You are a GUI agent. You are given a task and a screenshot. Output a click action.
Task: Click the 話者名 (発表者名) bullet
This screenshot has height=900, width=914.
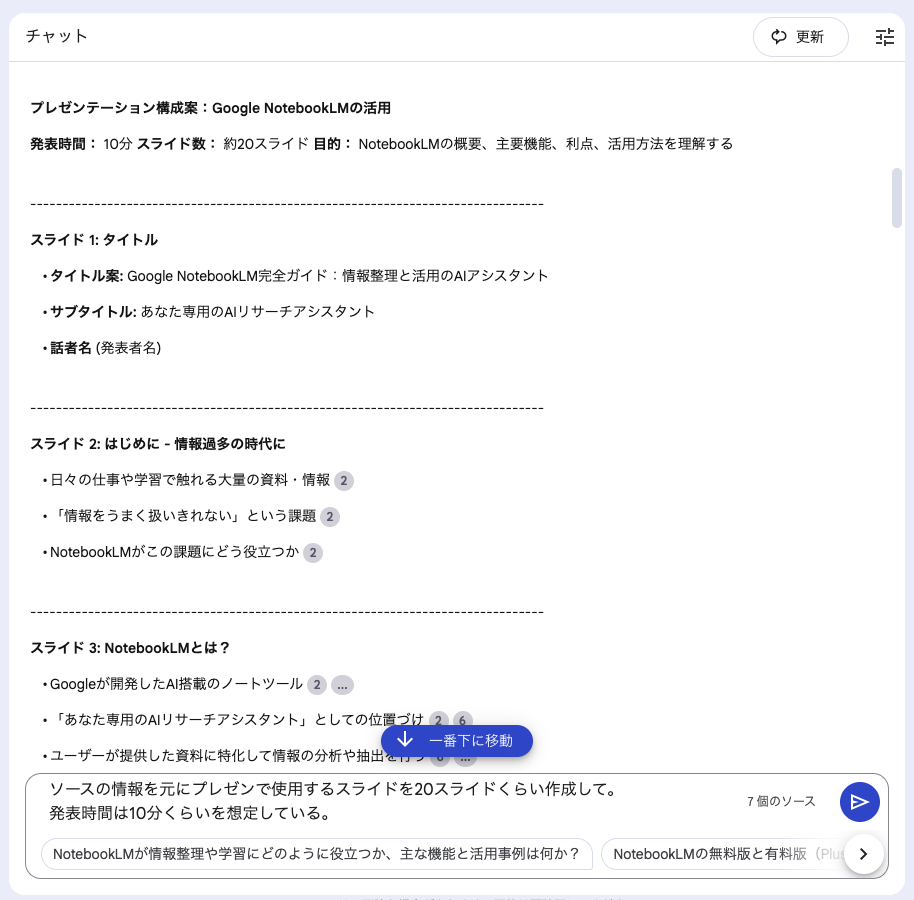coord(106,348)
